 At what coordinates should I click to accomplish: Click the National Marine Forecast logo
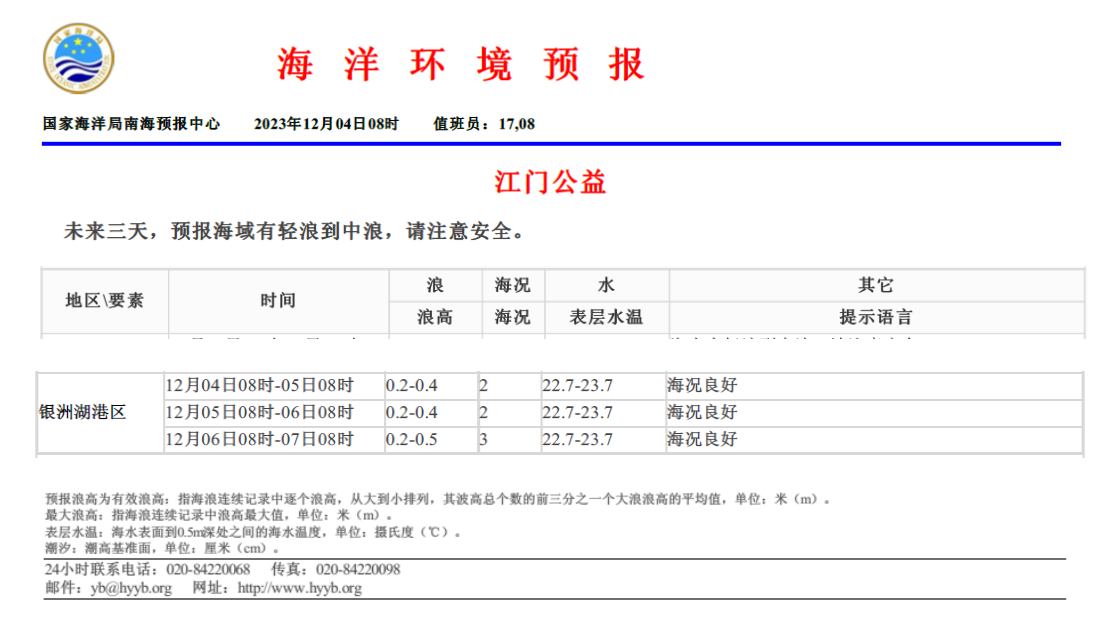pos(78,59)
